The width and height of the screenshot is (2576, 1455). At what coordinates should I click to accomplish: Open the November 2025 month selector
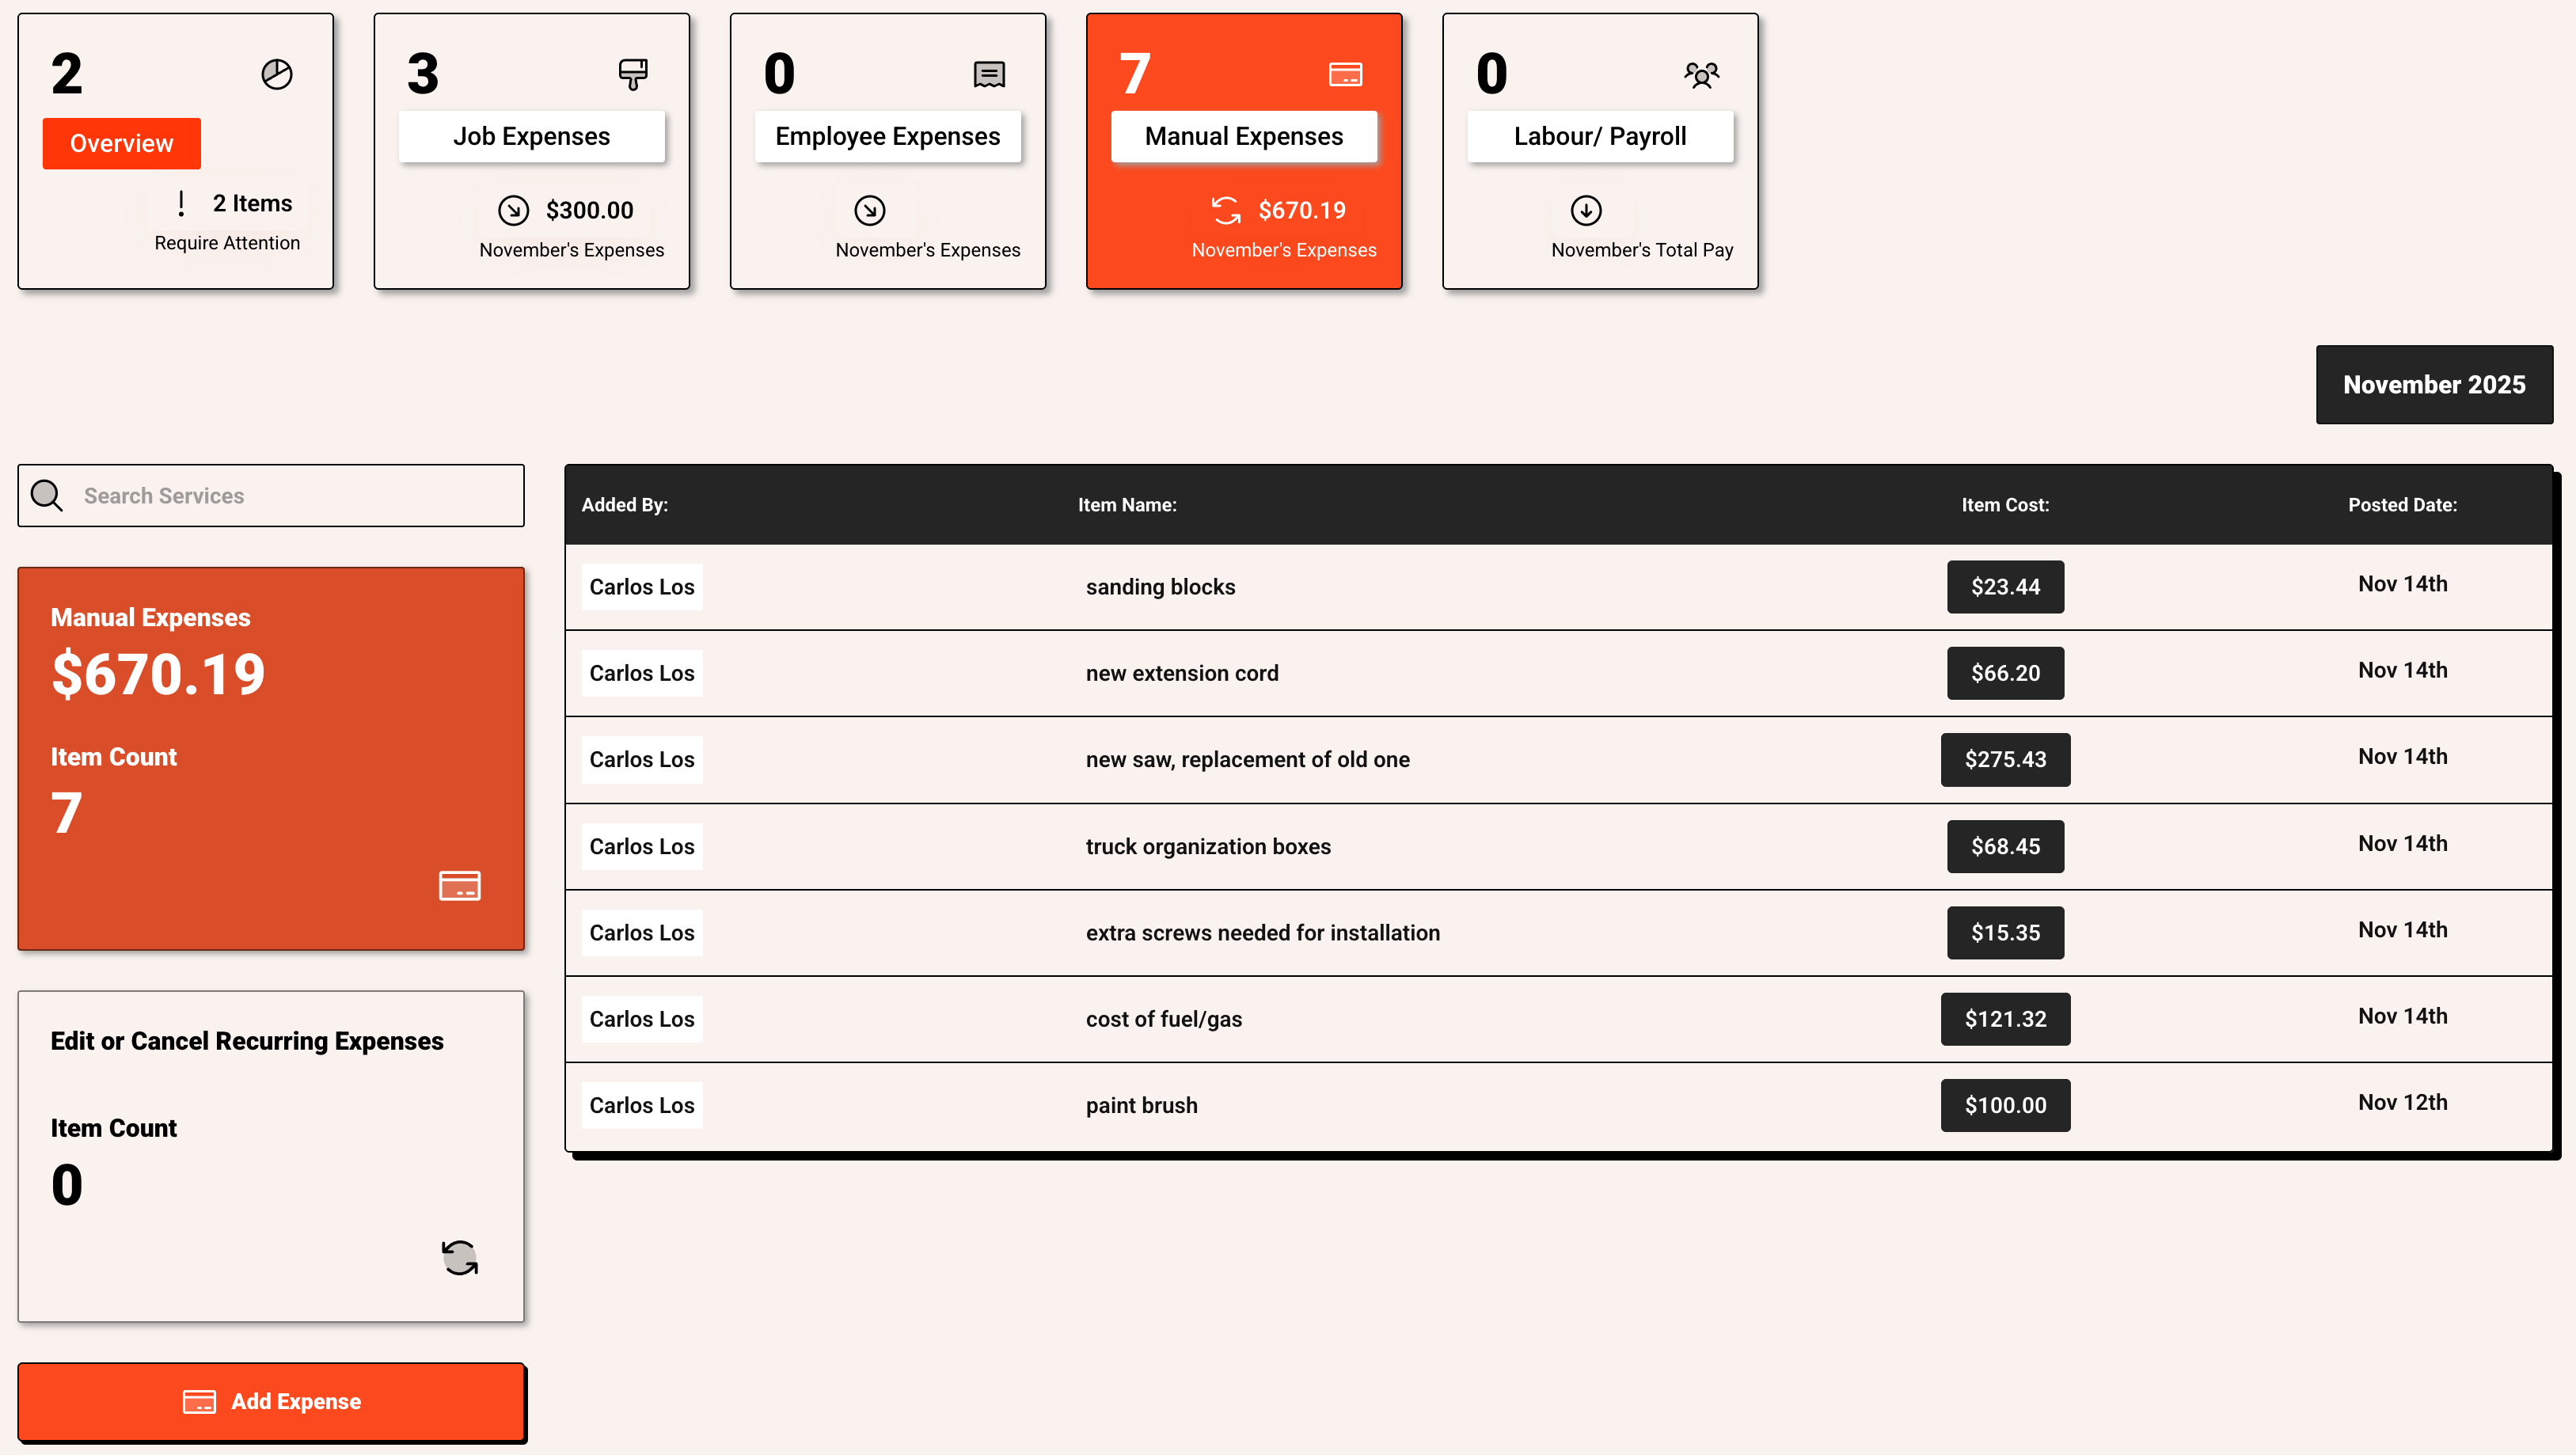(2433, 384)
